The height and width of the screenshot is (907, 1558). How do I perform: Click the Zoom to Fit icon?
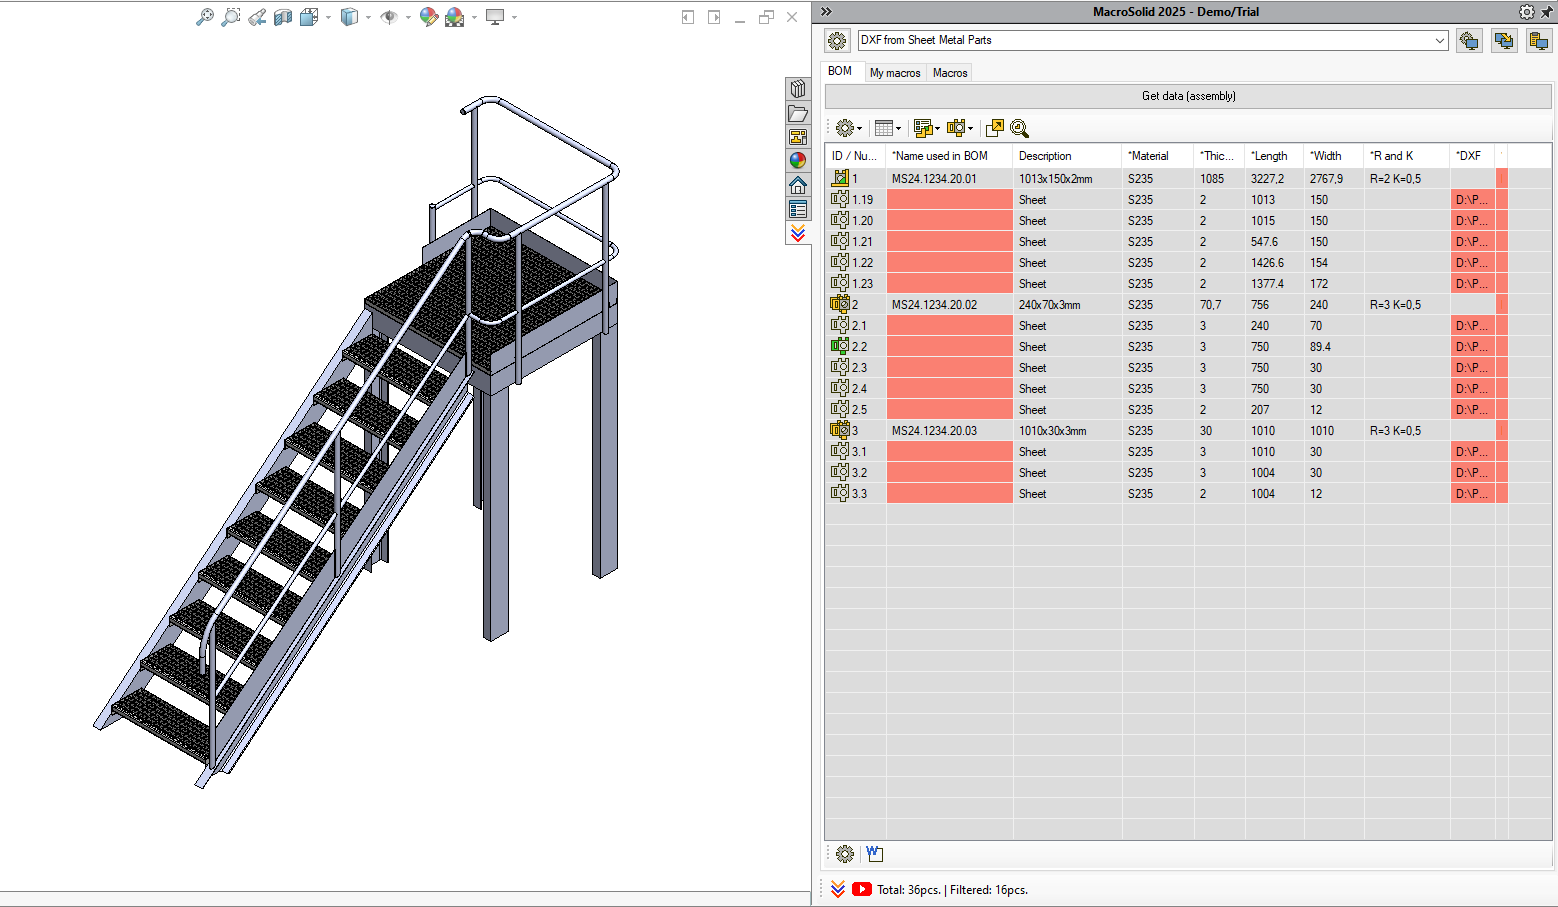[x=204, y=17]
